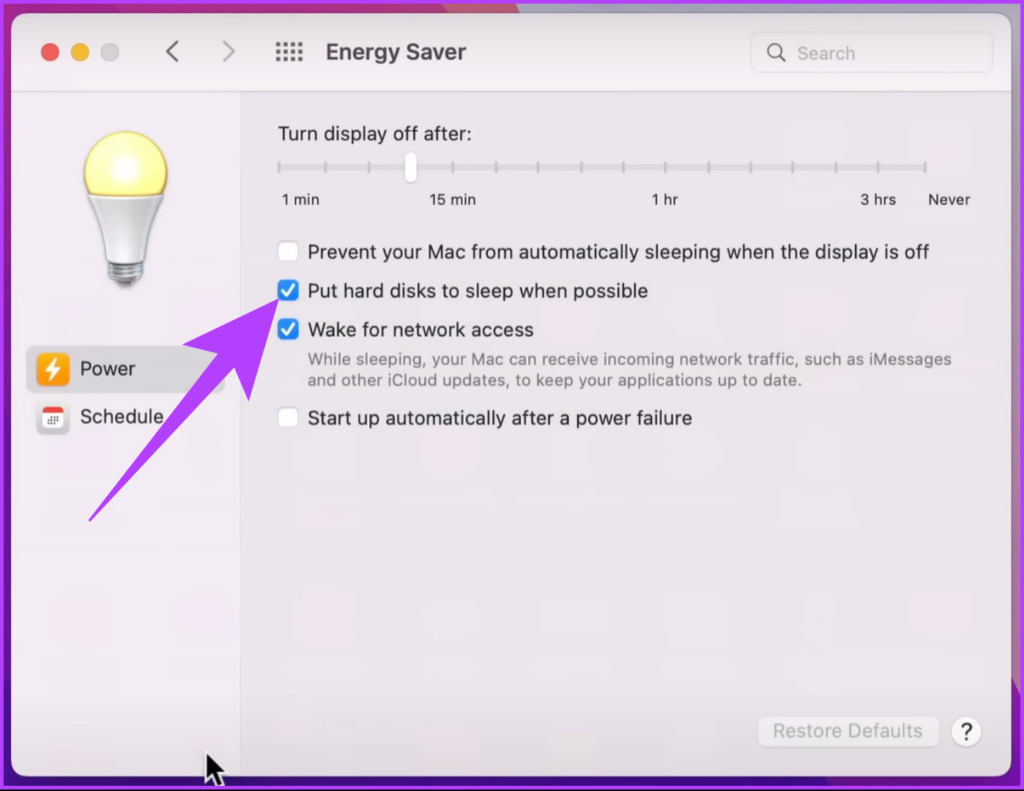The width and height of the screenshot is (1024, 791).
Task: Set display off slider to 1 hr mark
Action: pos(665,167)
